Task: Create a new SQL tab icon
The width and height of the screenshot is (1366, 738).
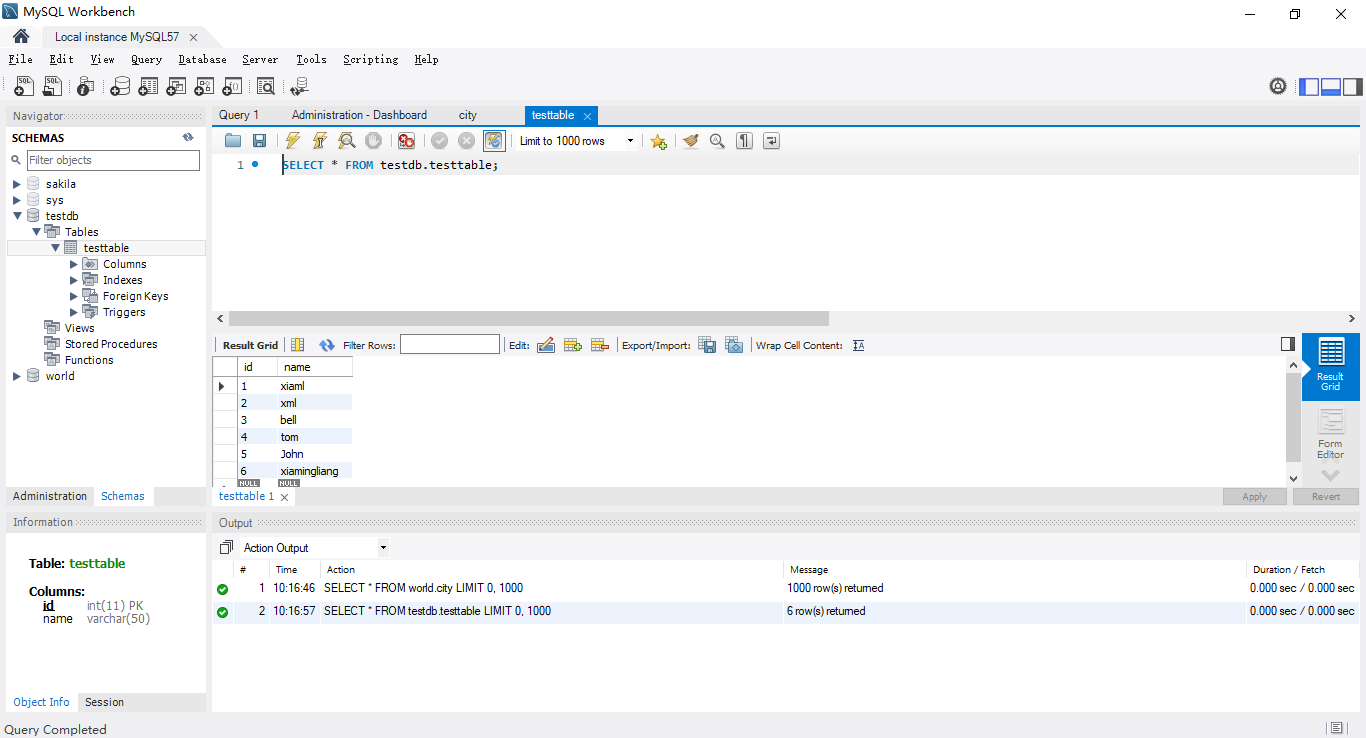Action: tap(23, 87)
